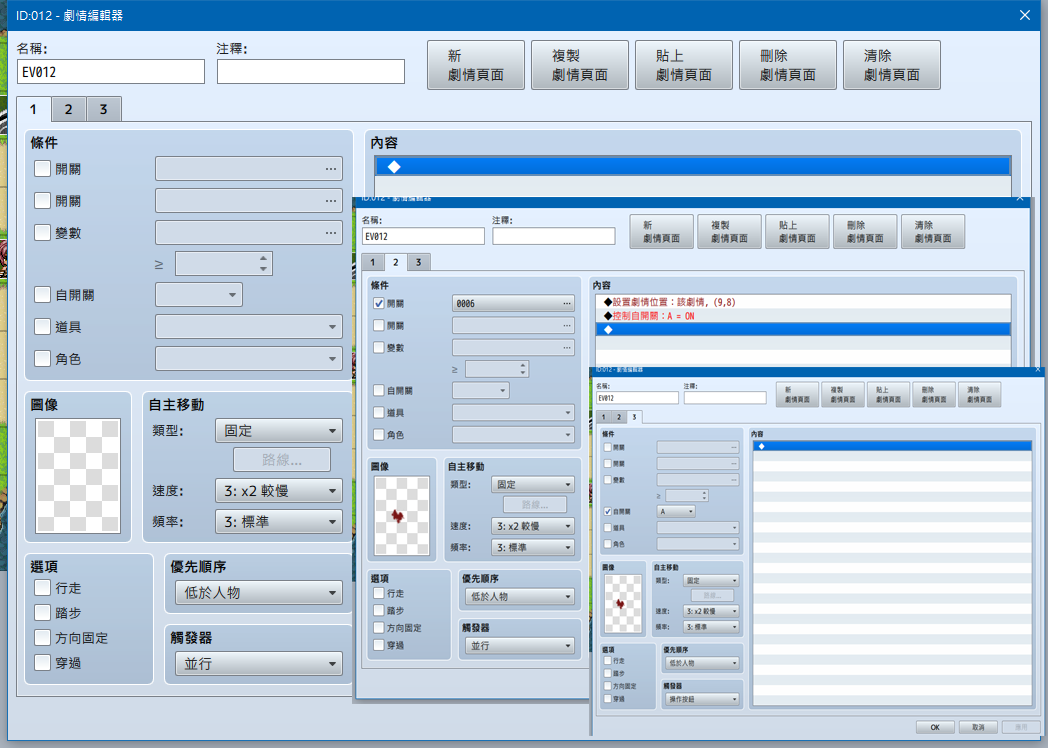
Task: Enable the 自開關 condition in the largest window
Action: pyautogui.click(x=42, y=294)
